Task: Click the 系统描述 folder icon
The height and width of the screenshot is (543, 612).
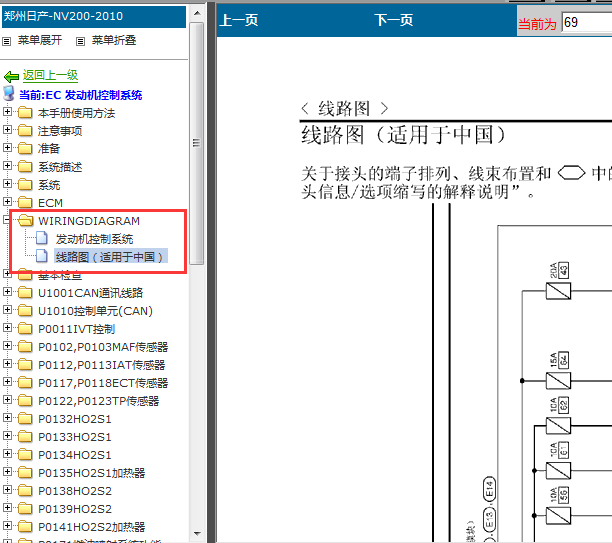Action: (x=25, y=166)
